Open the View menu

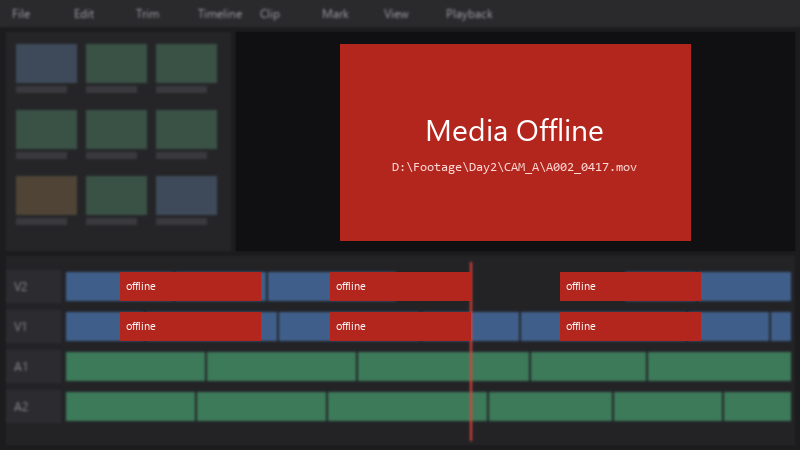[x=396, y=14]
